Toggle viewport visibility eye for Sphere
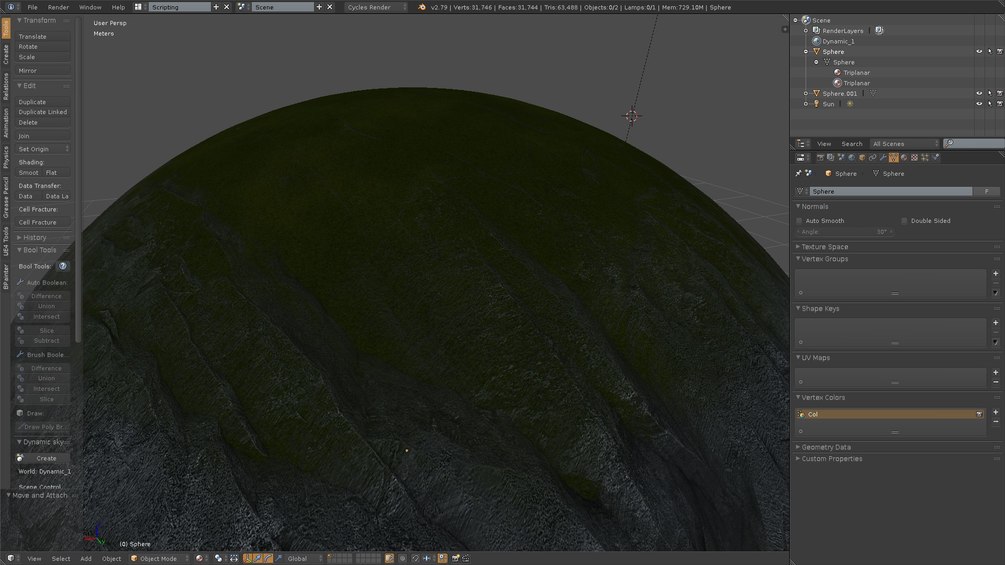 pos(979,52)
